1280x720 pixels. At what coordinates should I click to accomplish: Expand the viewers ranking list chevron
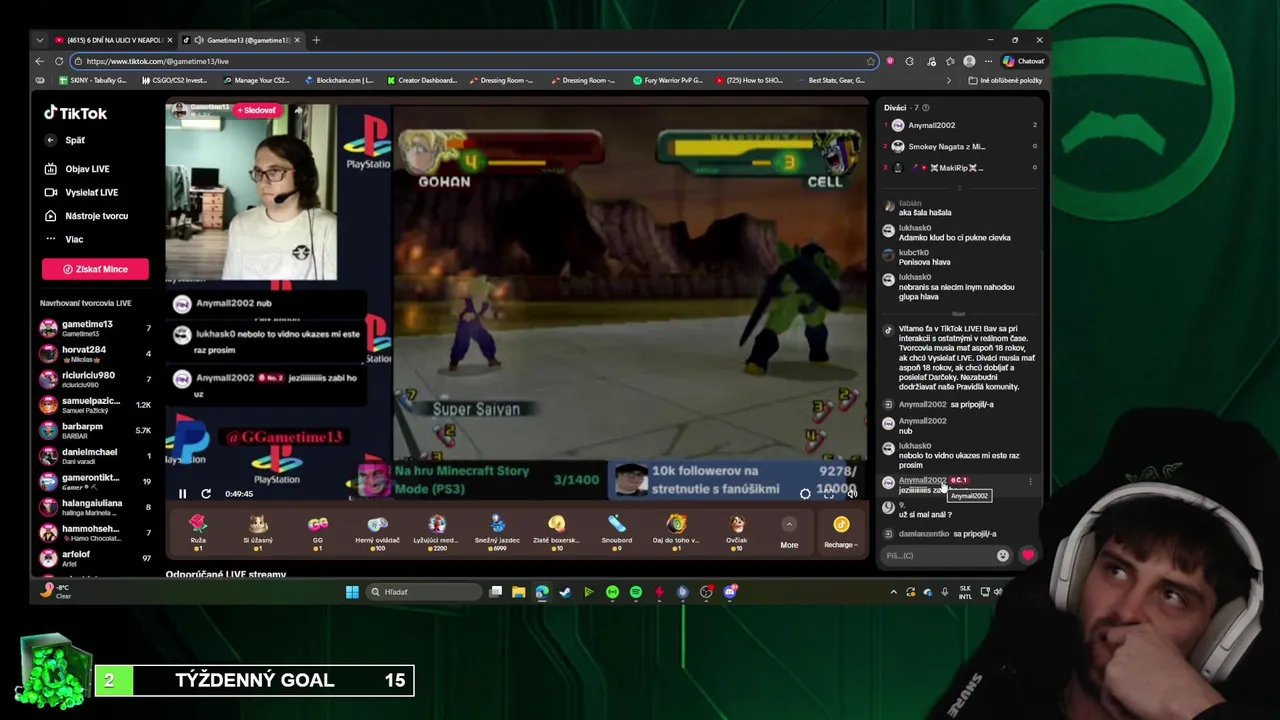[x=960, y=187]
